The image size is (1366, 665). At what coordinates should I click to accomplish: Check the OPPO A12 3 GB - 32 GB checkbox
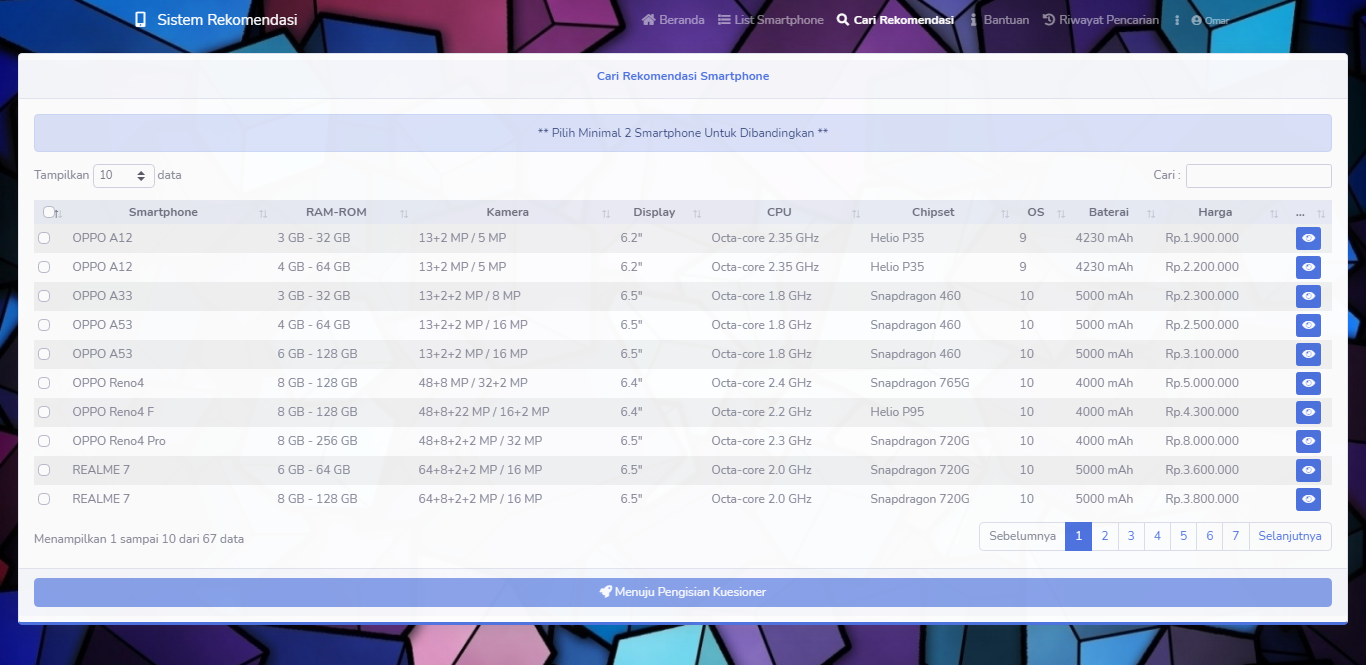(x=44, y=238)
